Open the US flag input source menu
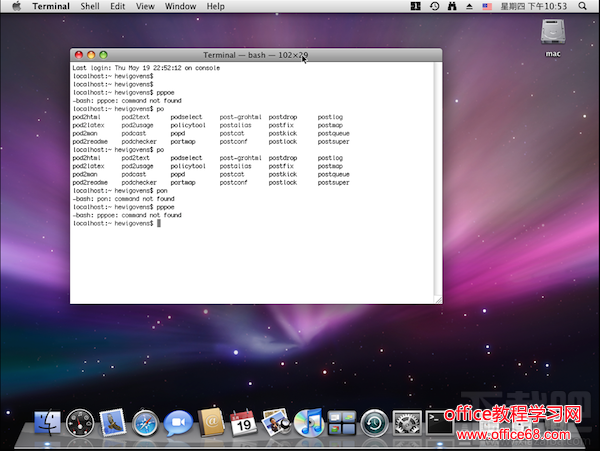600x451 pixels. pyautogui.click(x=487, y=6)
